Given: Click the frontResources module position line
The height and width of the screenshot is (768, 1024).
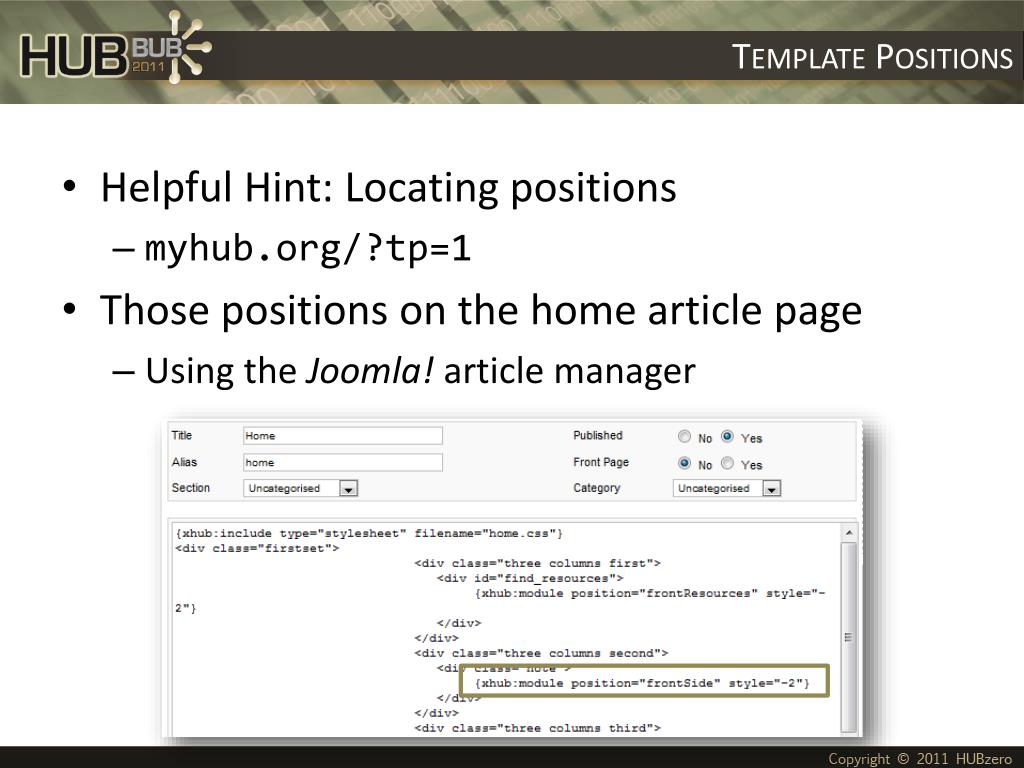Looking at the screenshot, I should pos(650,593).
